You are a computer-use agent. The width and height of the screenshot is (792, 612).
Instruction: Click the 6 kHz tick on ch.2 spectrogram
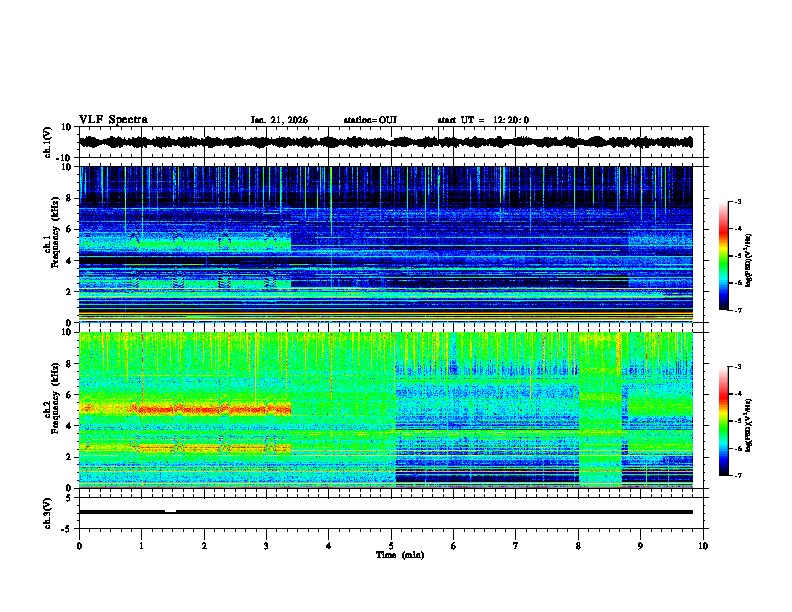tap(70, 395)
